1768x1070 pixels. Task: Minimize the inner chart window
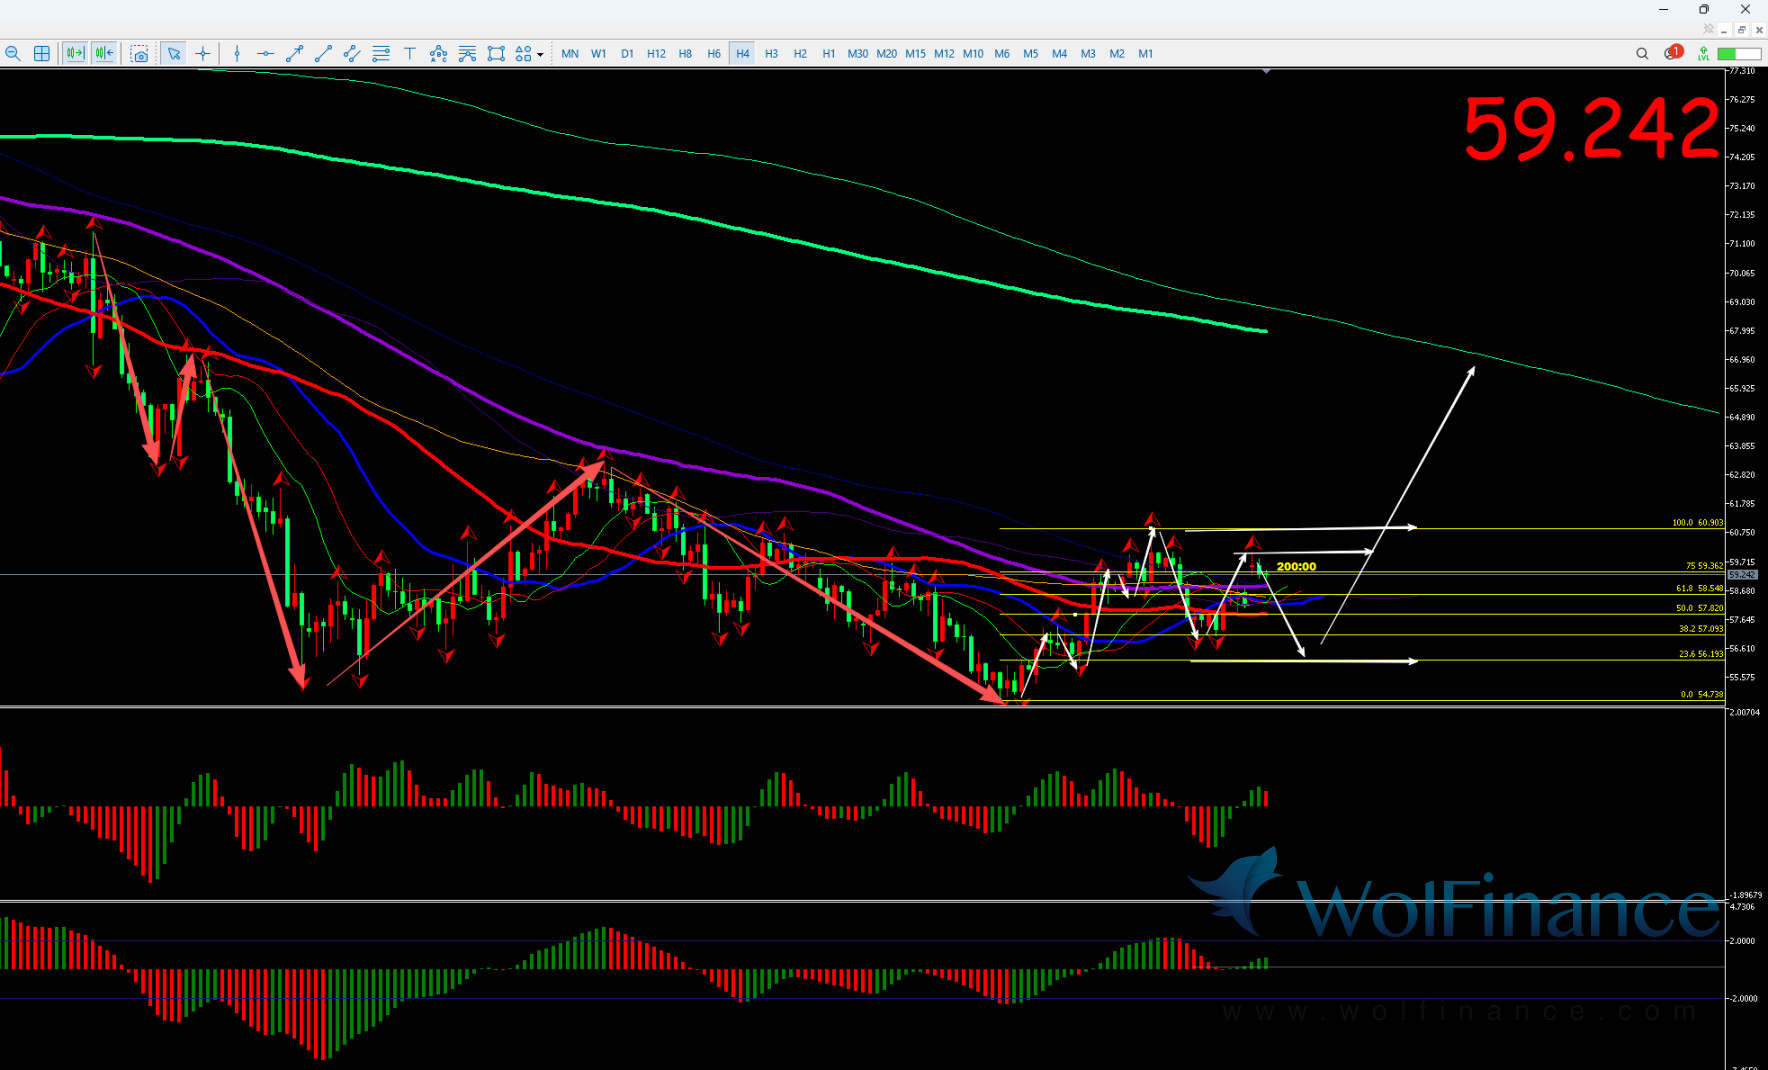(x=1724, y=30)
